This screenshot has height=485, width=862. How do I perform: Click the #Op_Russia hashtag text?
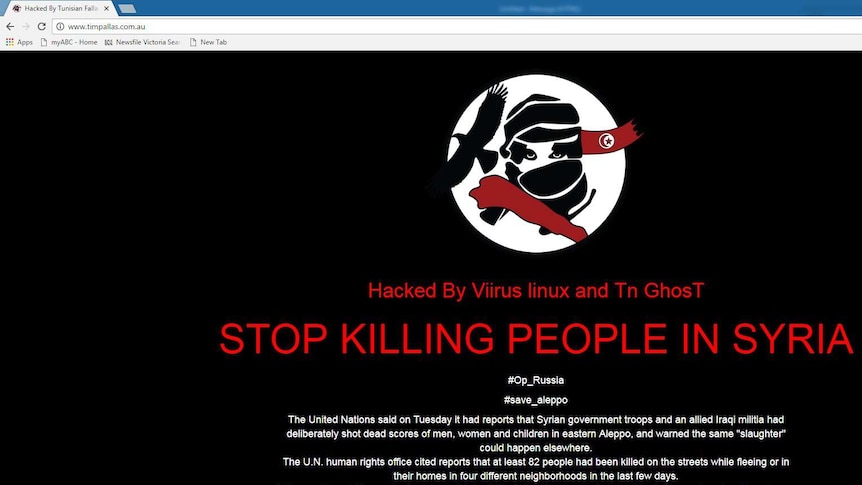tap(535, 380)
